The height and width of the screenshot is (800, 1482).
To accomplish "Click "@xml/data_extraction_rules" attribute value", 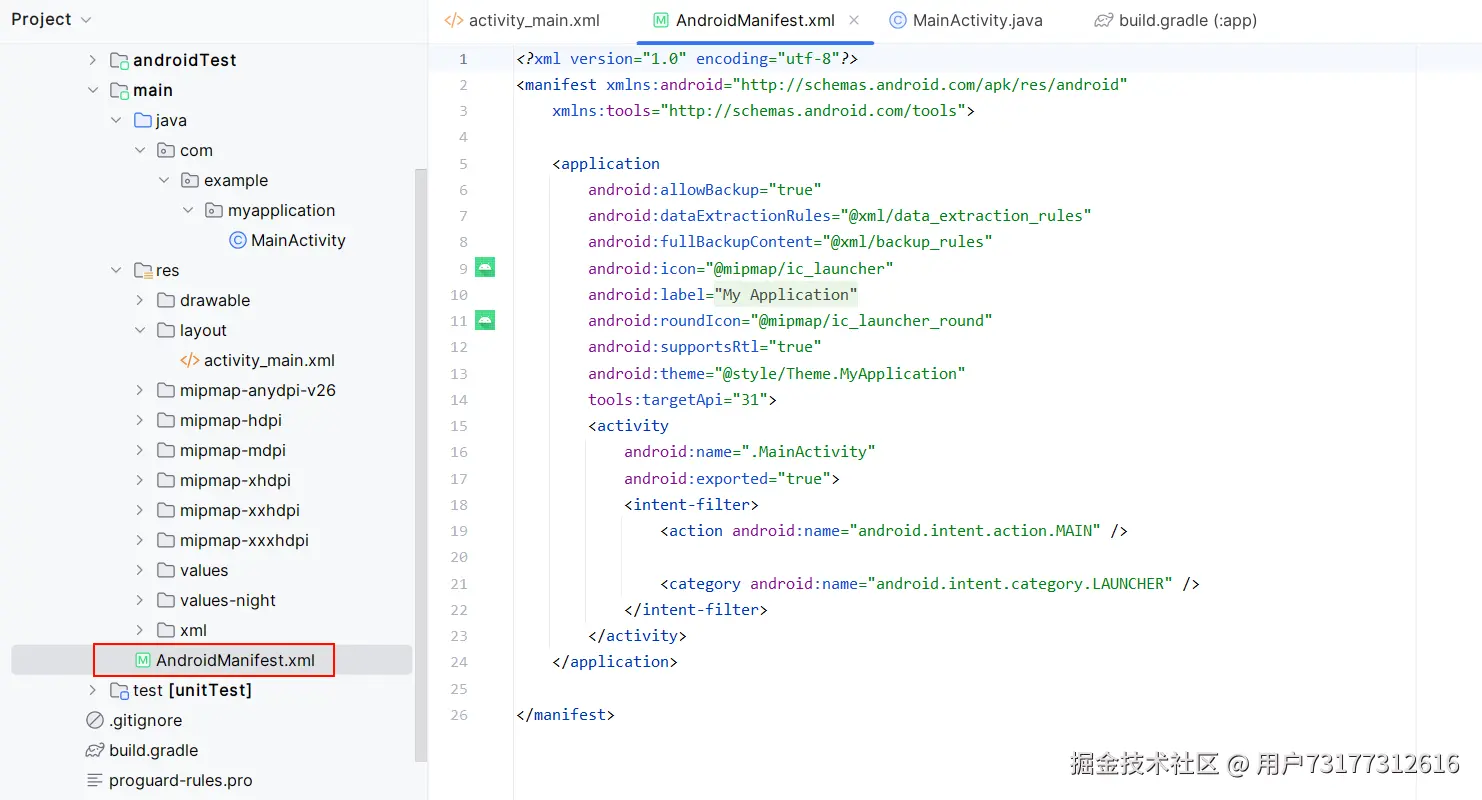I will 965,216.
